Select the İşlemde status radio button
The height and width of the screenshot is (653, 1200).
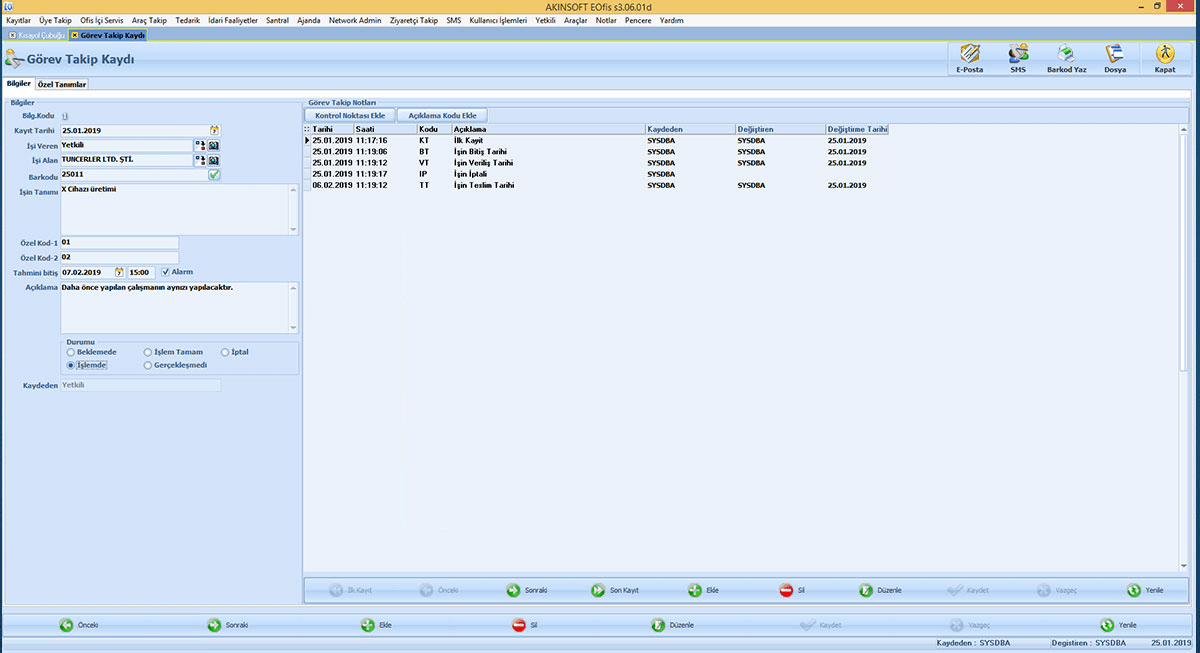[x=70, y=365]
